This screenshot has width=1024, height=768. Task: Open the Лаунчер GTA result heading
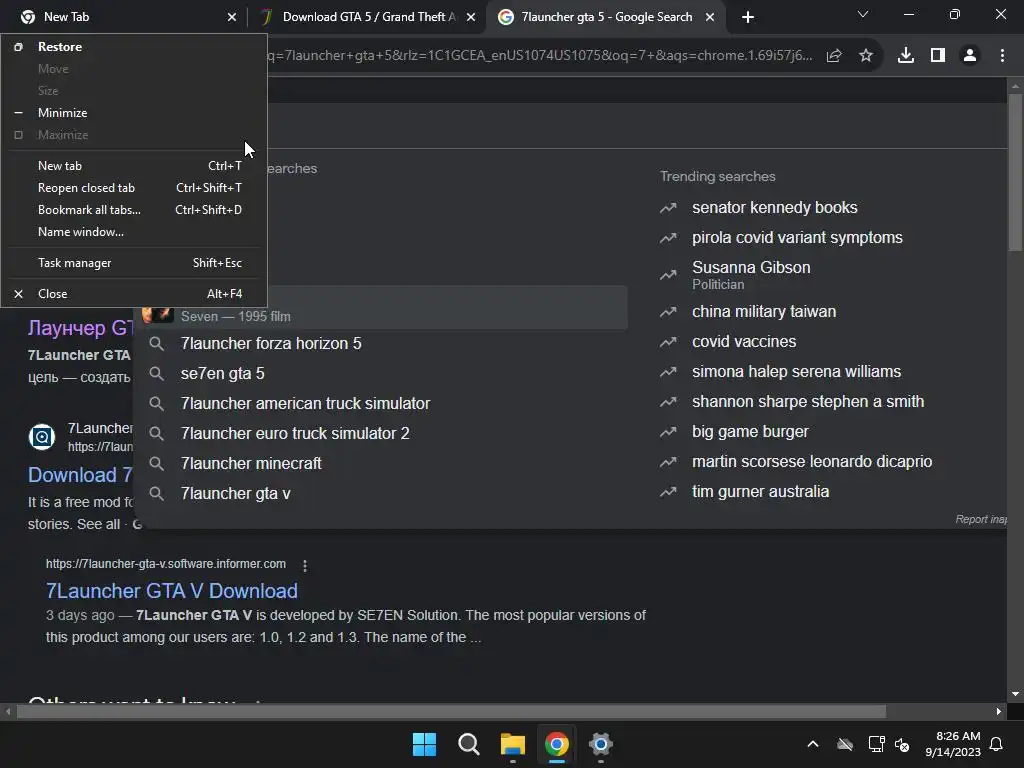[x=80, y=328]
